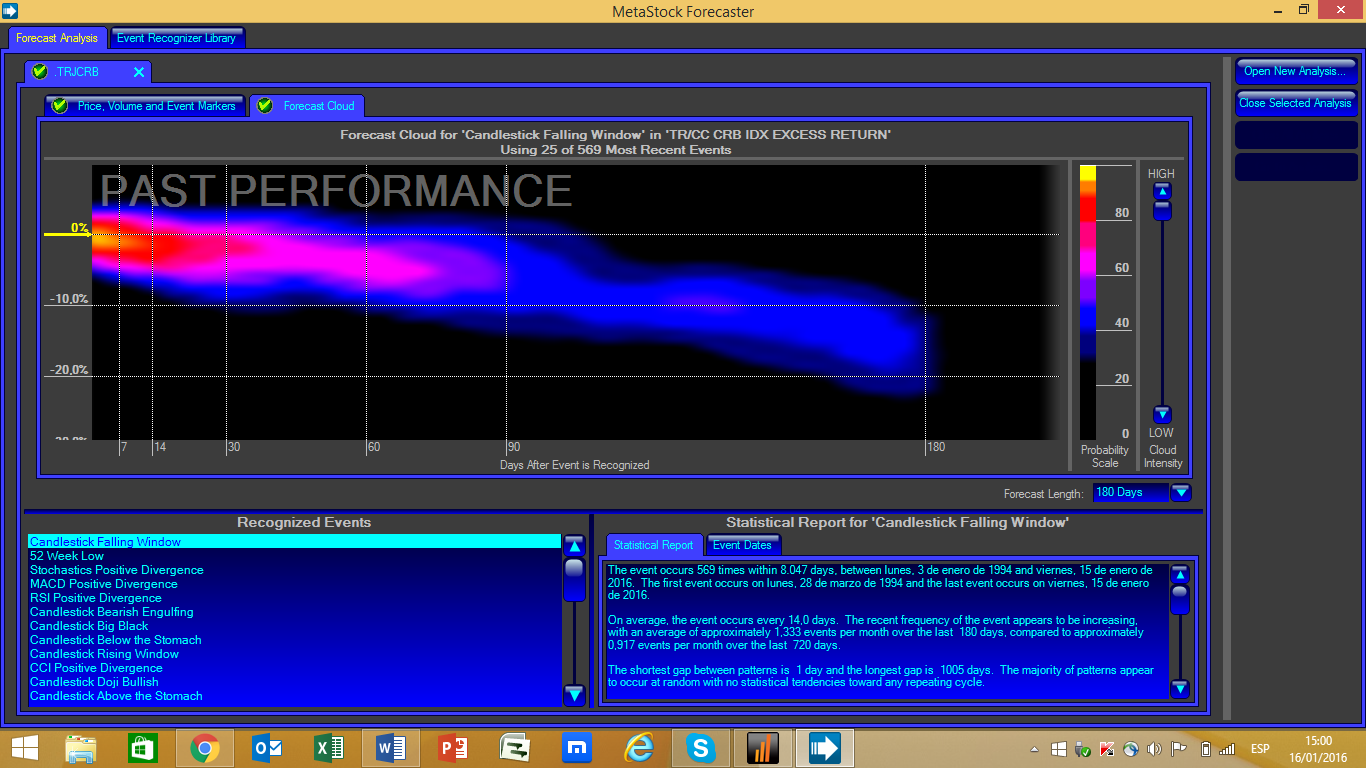Toggle the Price, Volume and Event Markers checkmark

[x=60, y=106]
